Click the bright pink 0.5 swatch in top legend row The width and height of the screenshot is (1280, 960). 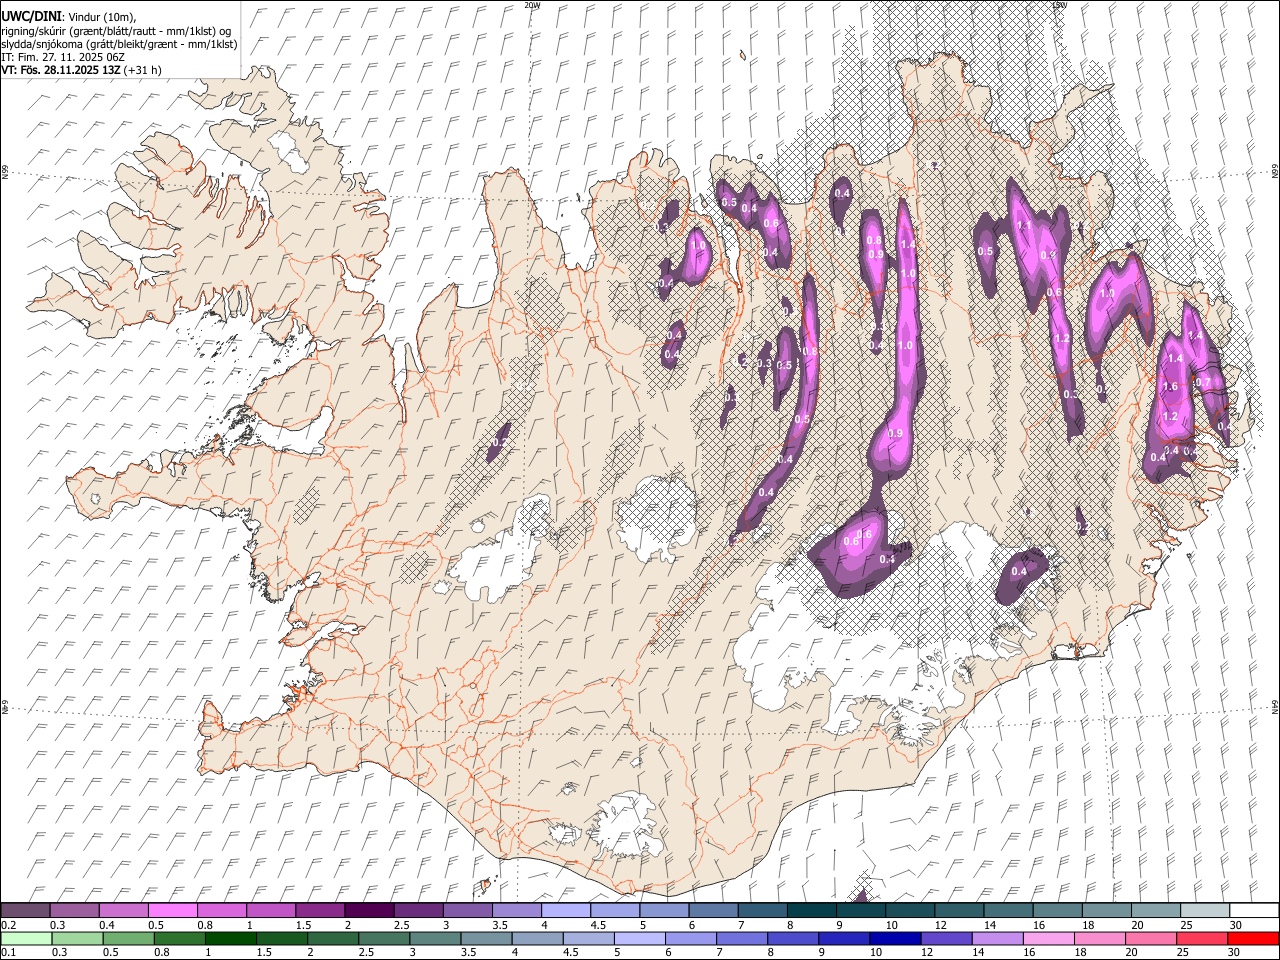pyautogui.click(x=173, y=910)
